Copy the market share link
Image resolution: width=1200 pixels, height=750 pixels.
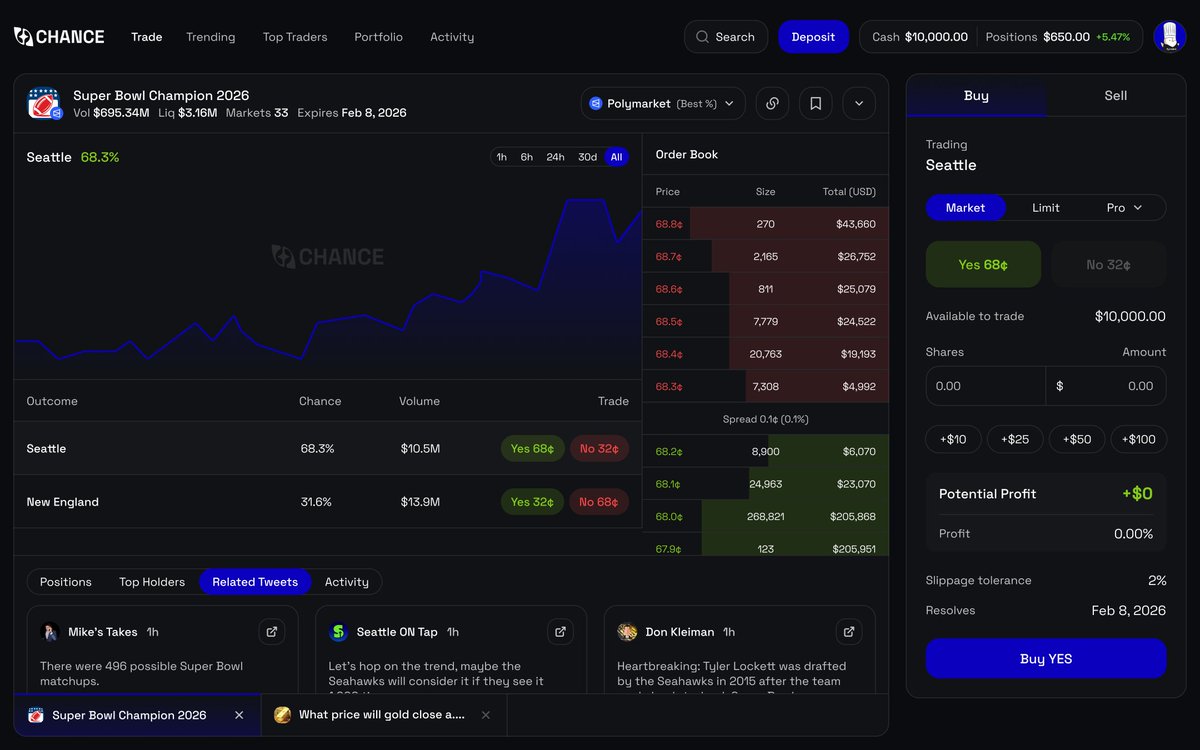pos(772,103)
